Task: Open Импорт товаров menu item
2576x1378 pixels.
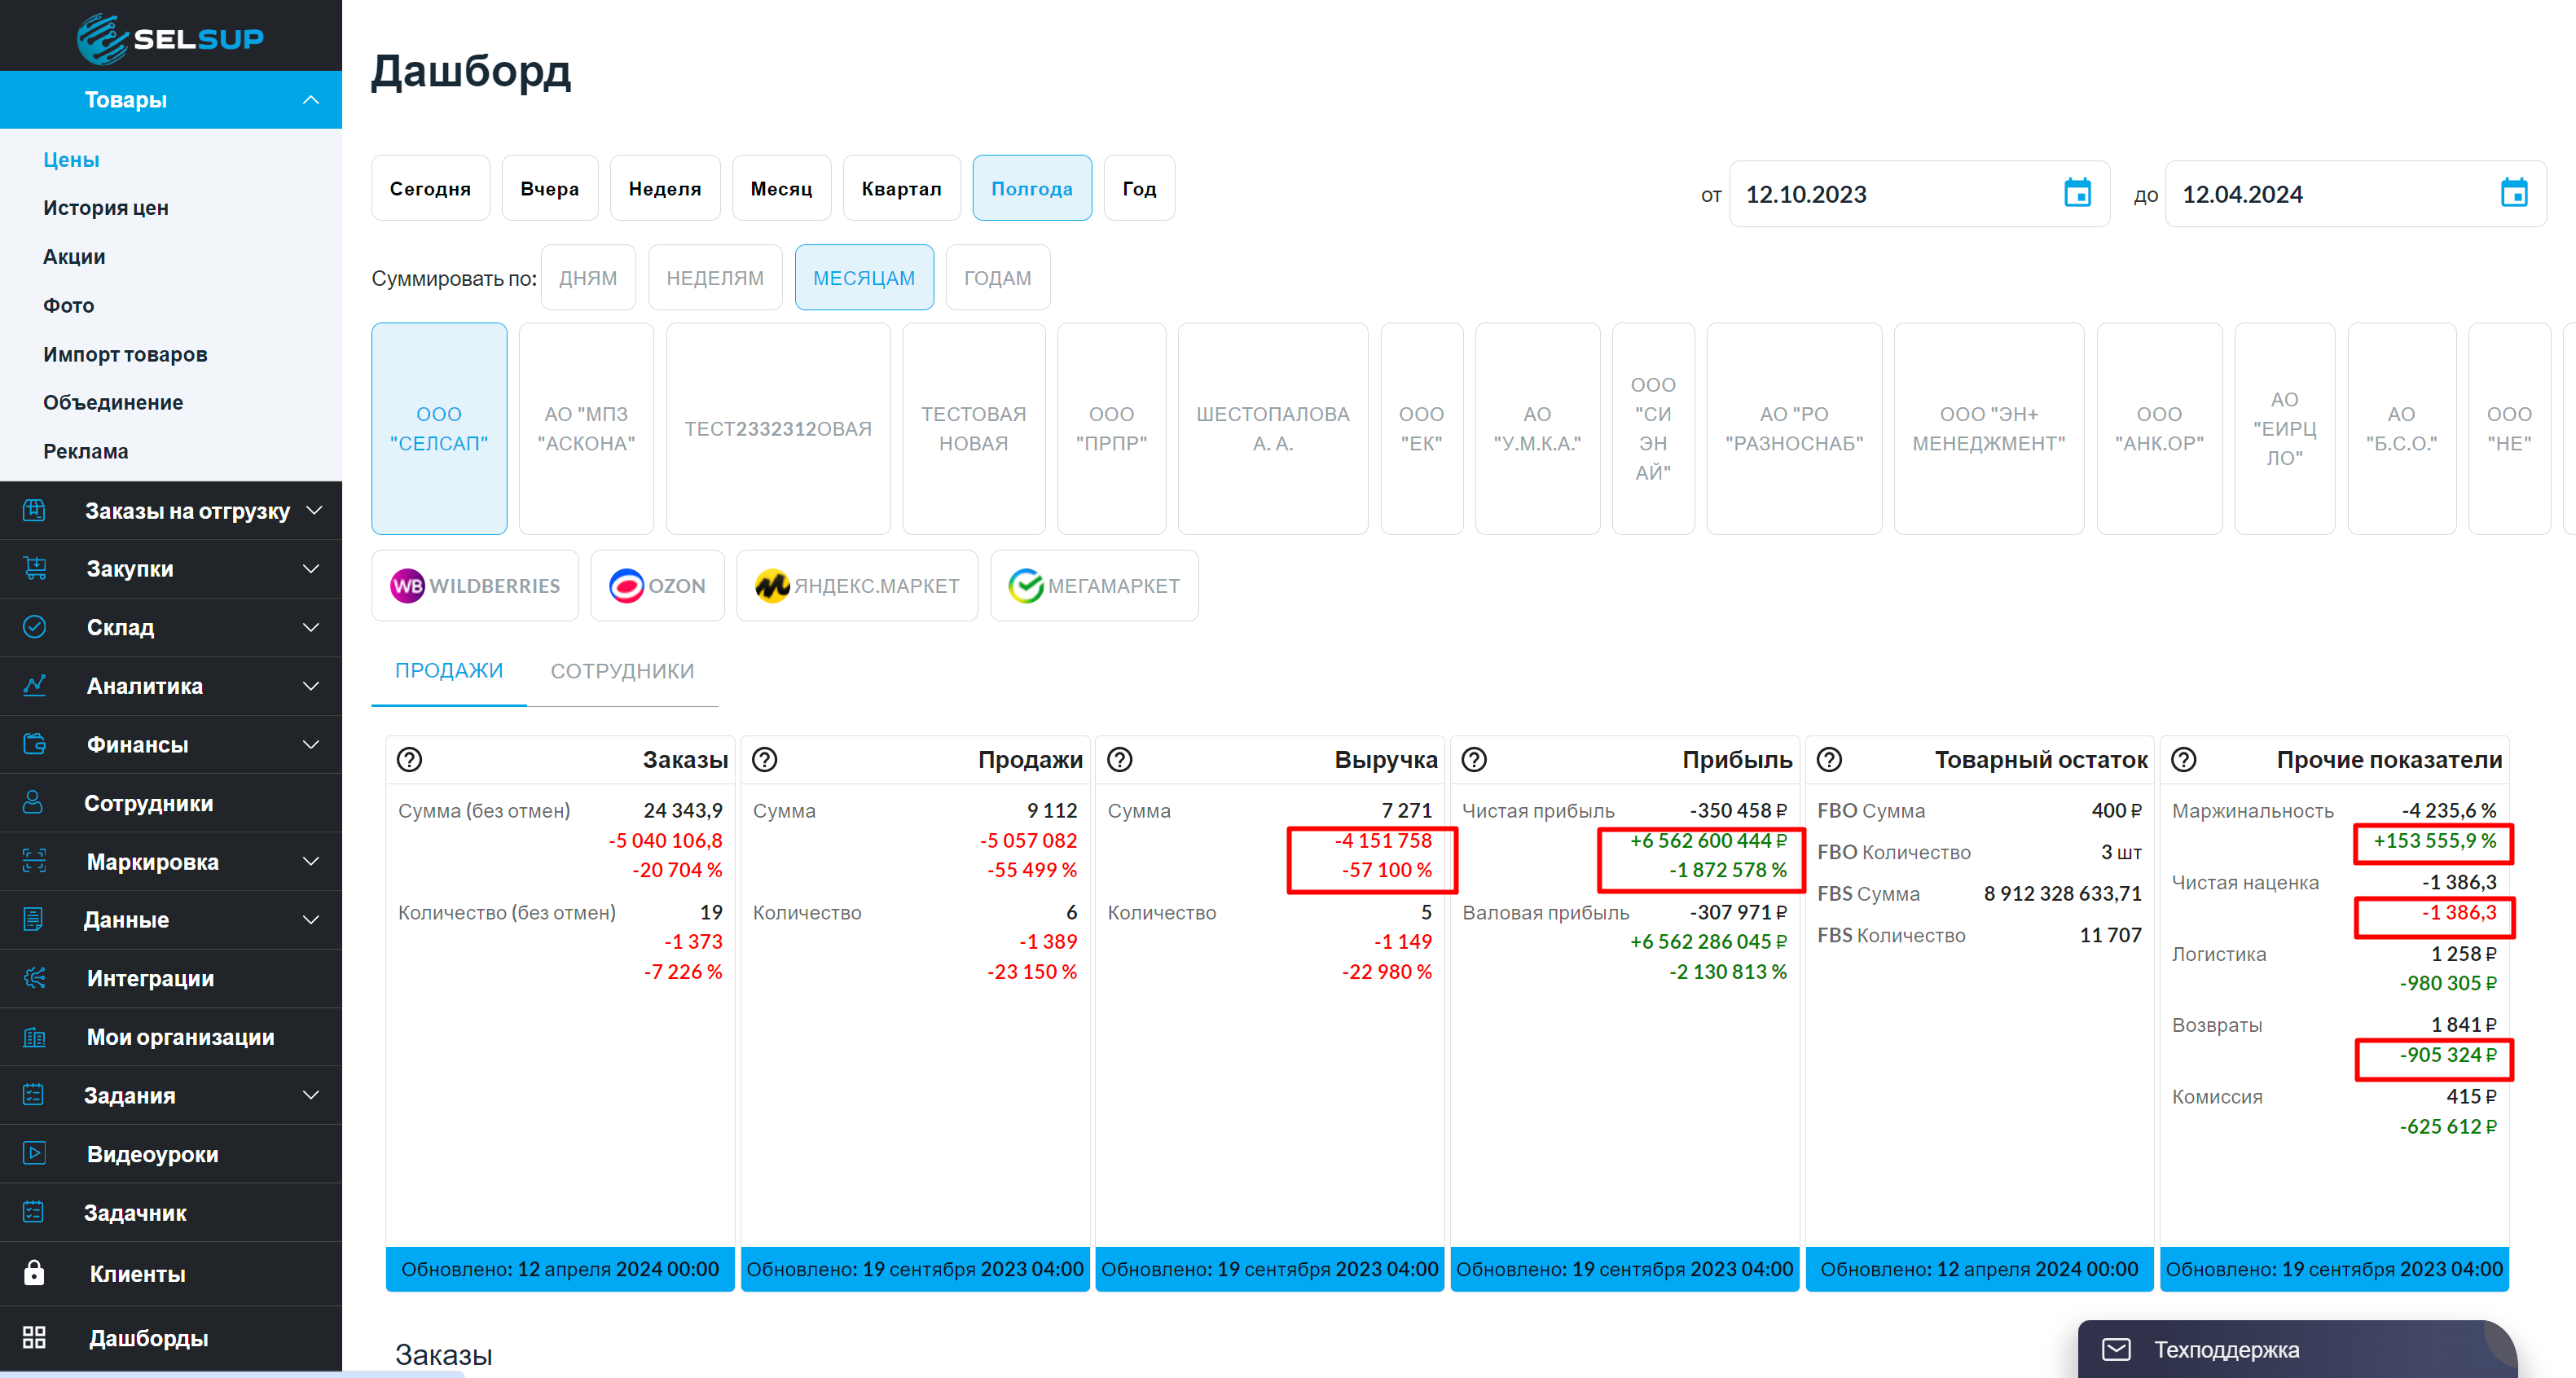Action: [125, 355]
